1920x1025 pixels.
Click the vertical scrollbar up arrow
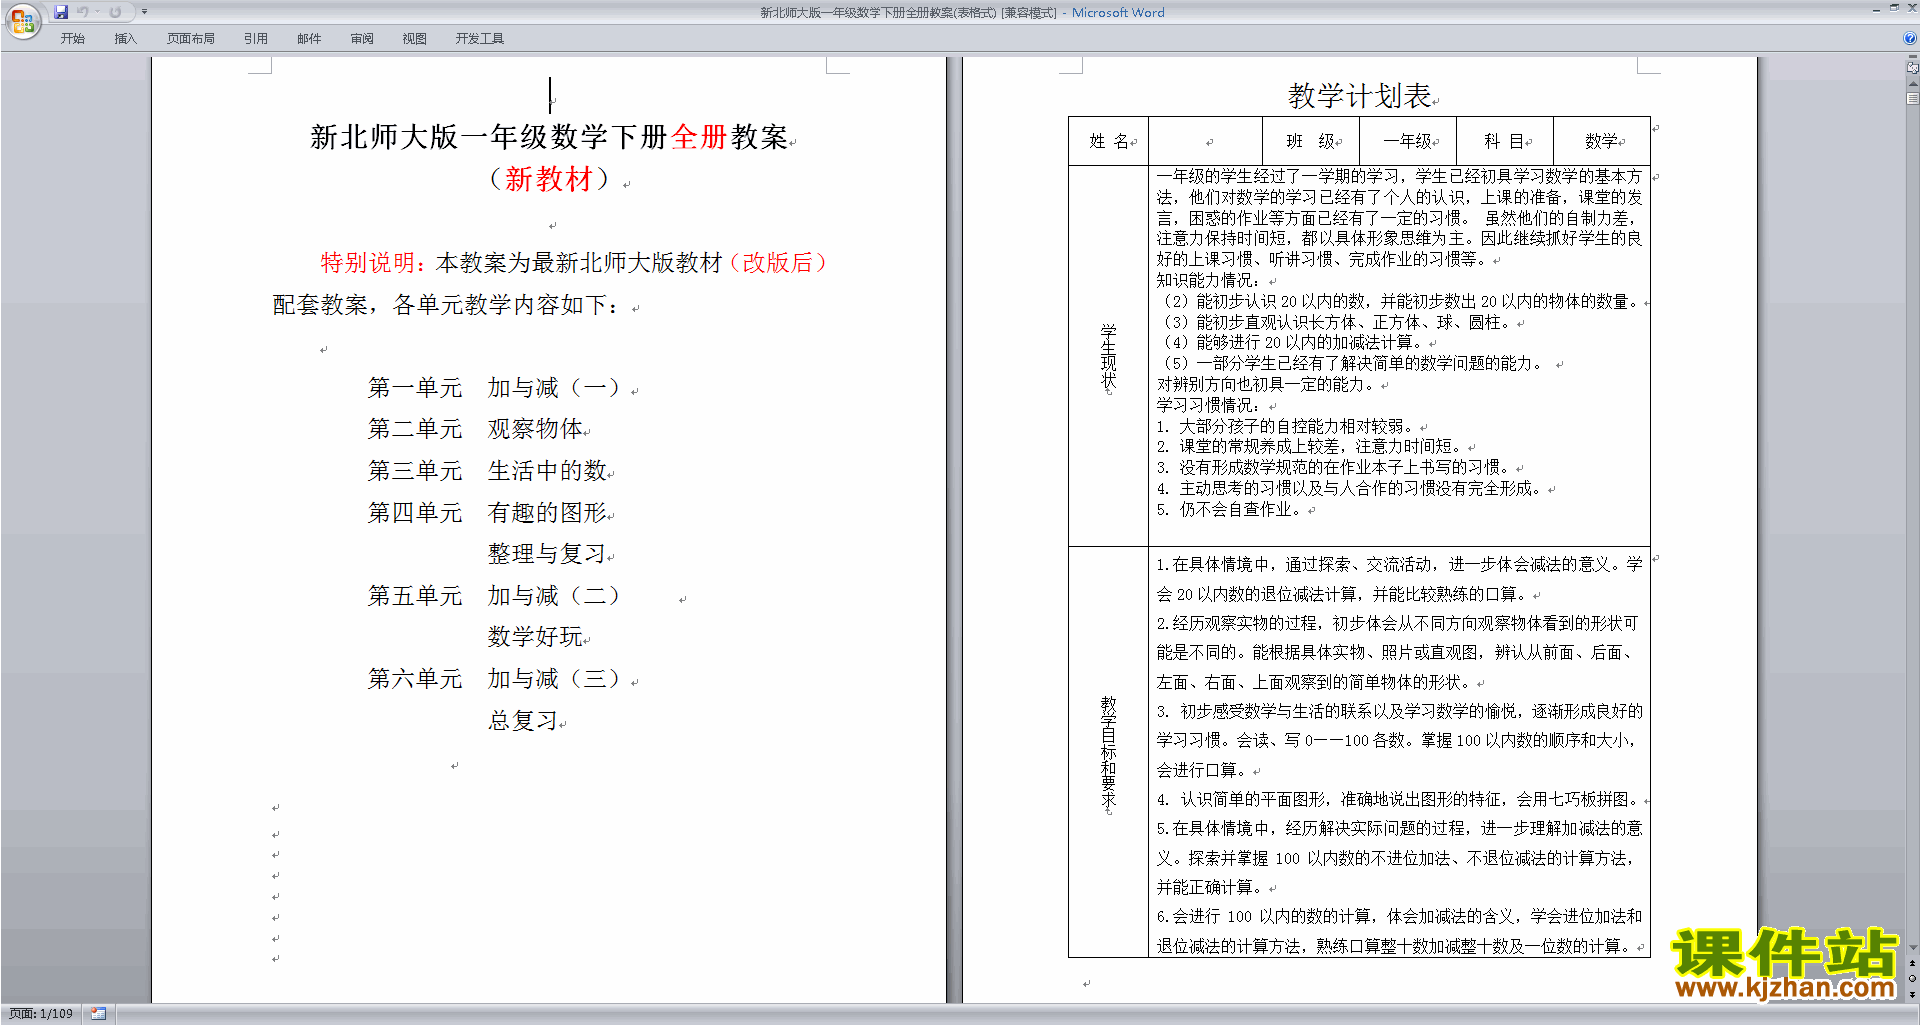click(1912, 84)
